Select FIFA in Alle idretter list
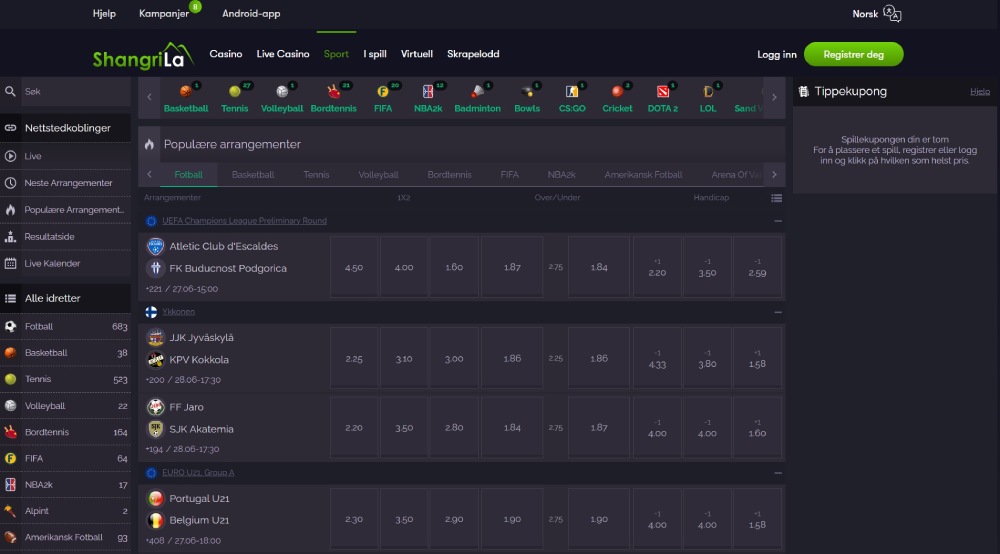 click(65, 458)
